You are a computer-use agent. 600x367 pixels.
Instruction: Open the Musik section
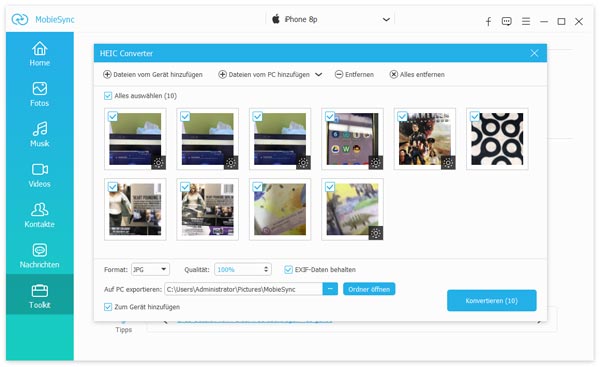(x=40, y=134)
